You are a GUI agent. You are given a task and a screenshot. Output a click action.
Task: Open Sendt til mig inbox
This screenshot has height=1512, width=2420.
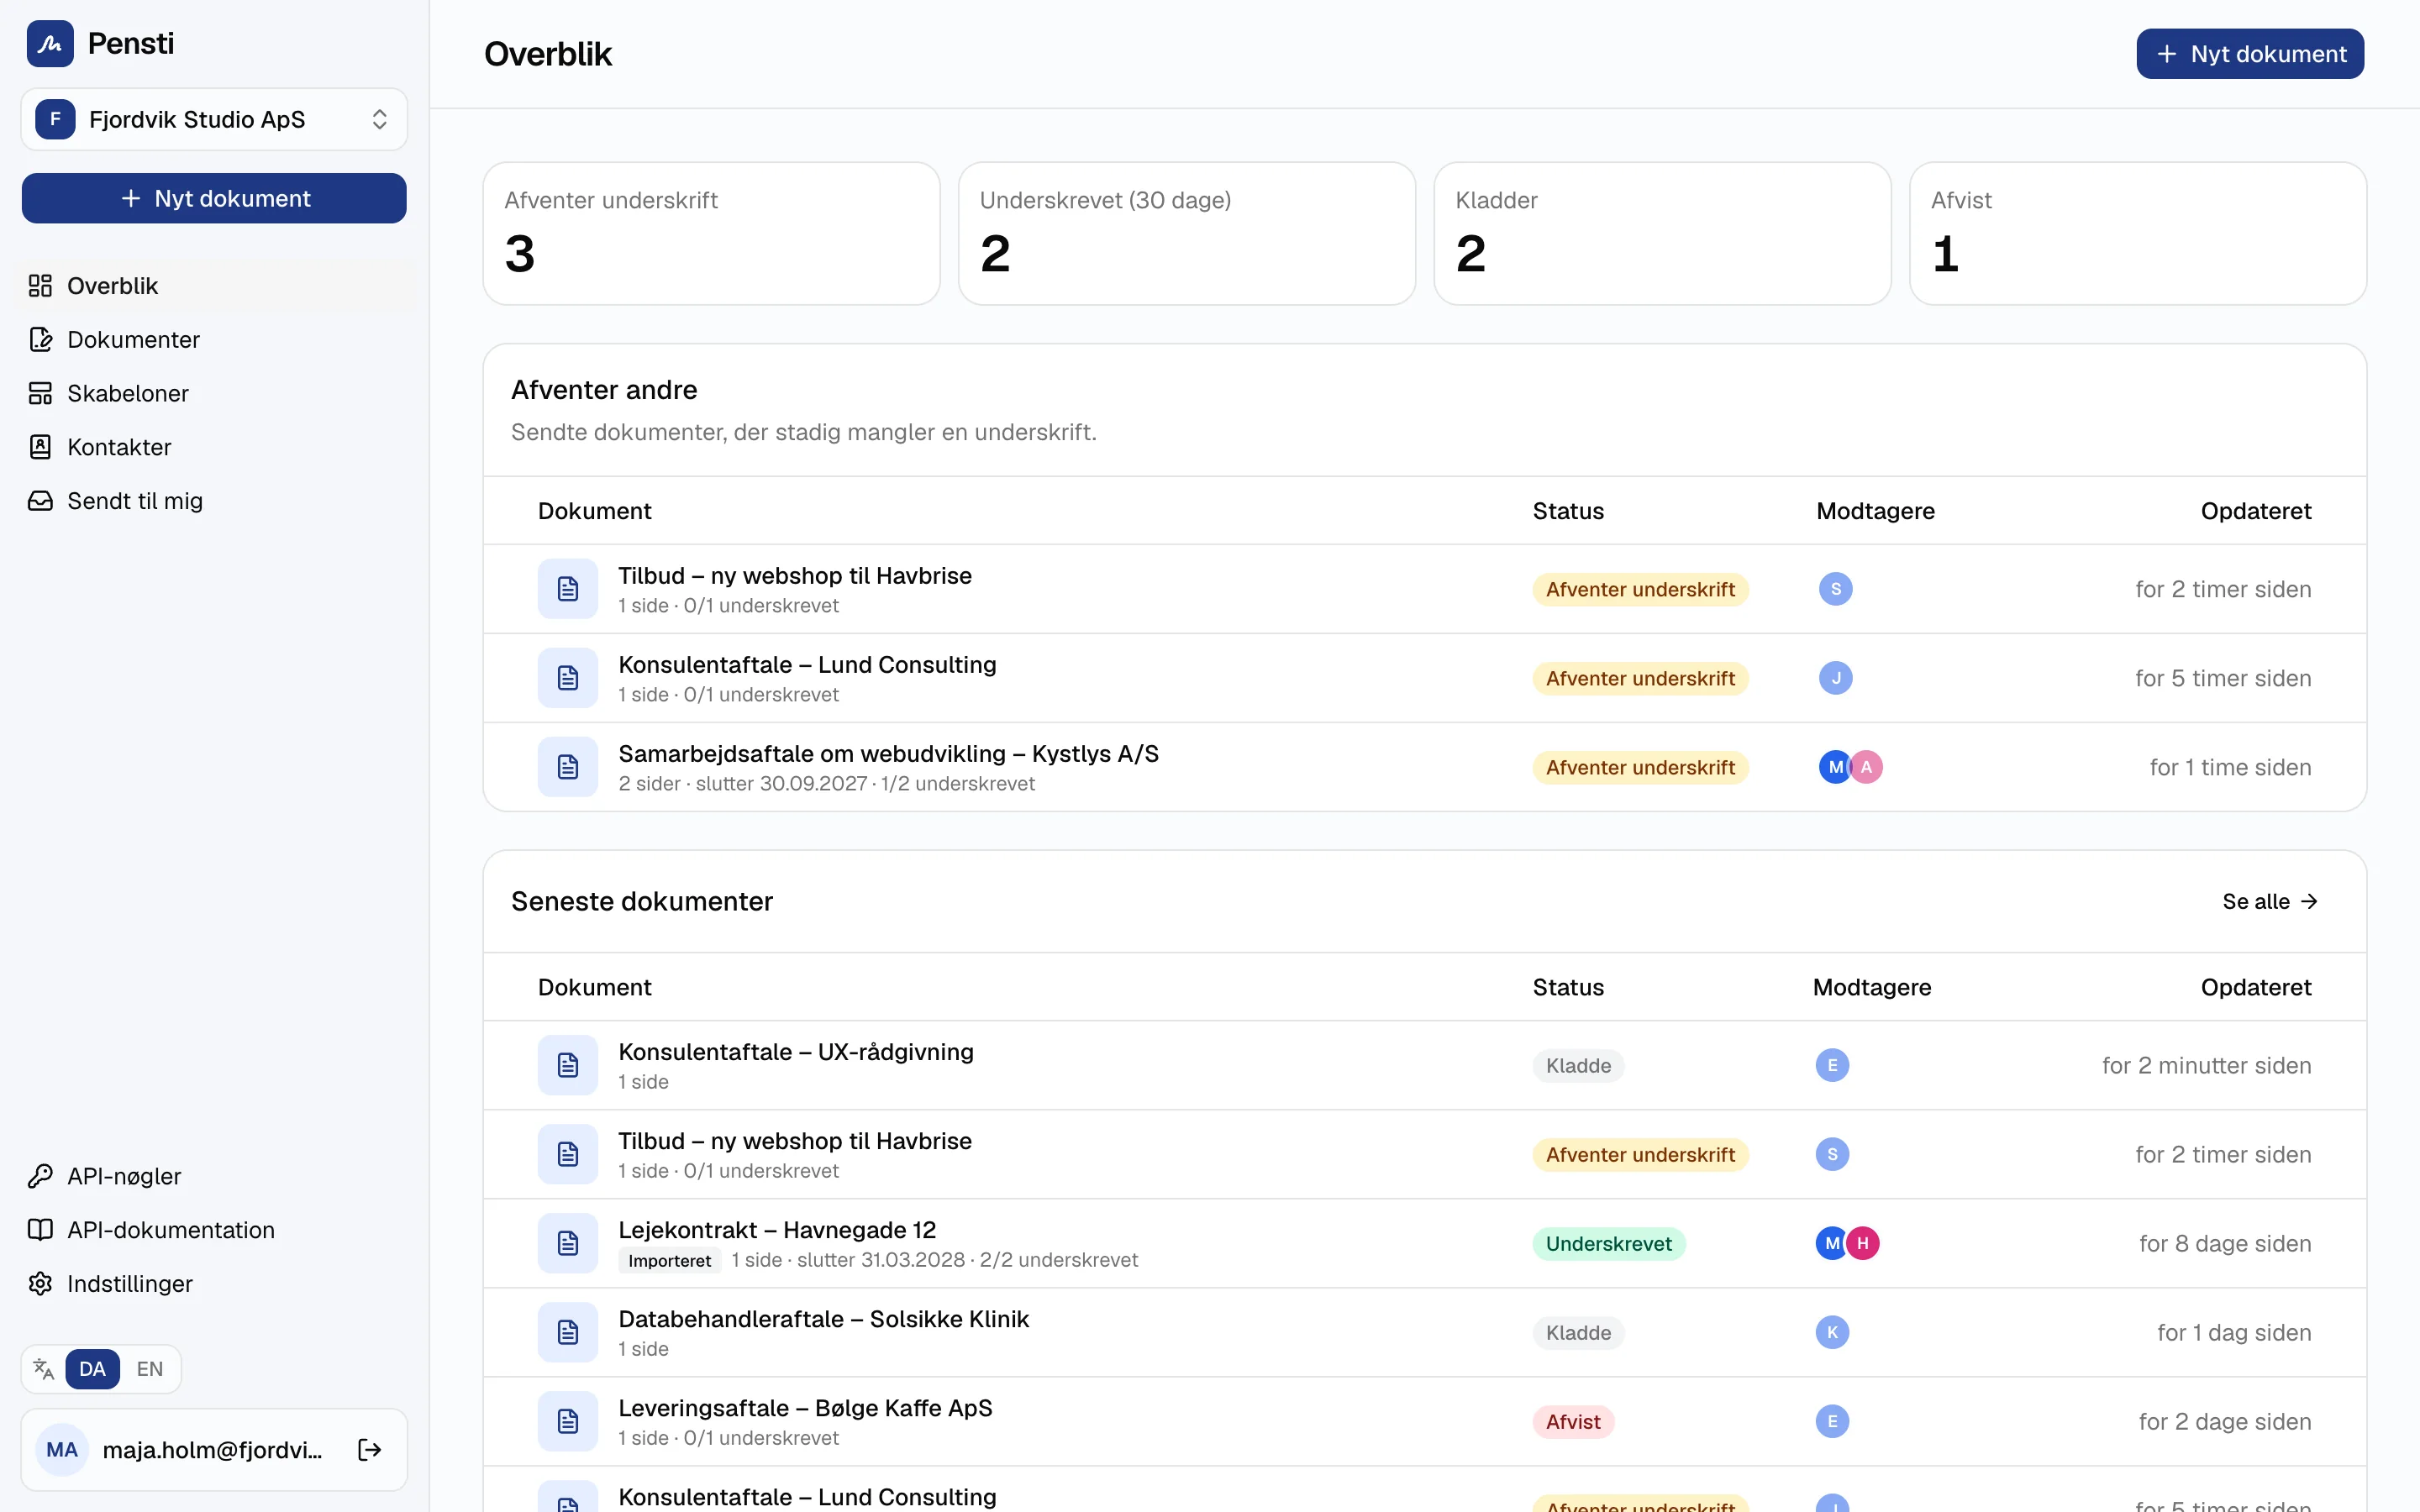(214, 501)
